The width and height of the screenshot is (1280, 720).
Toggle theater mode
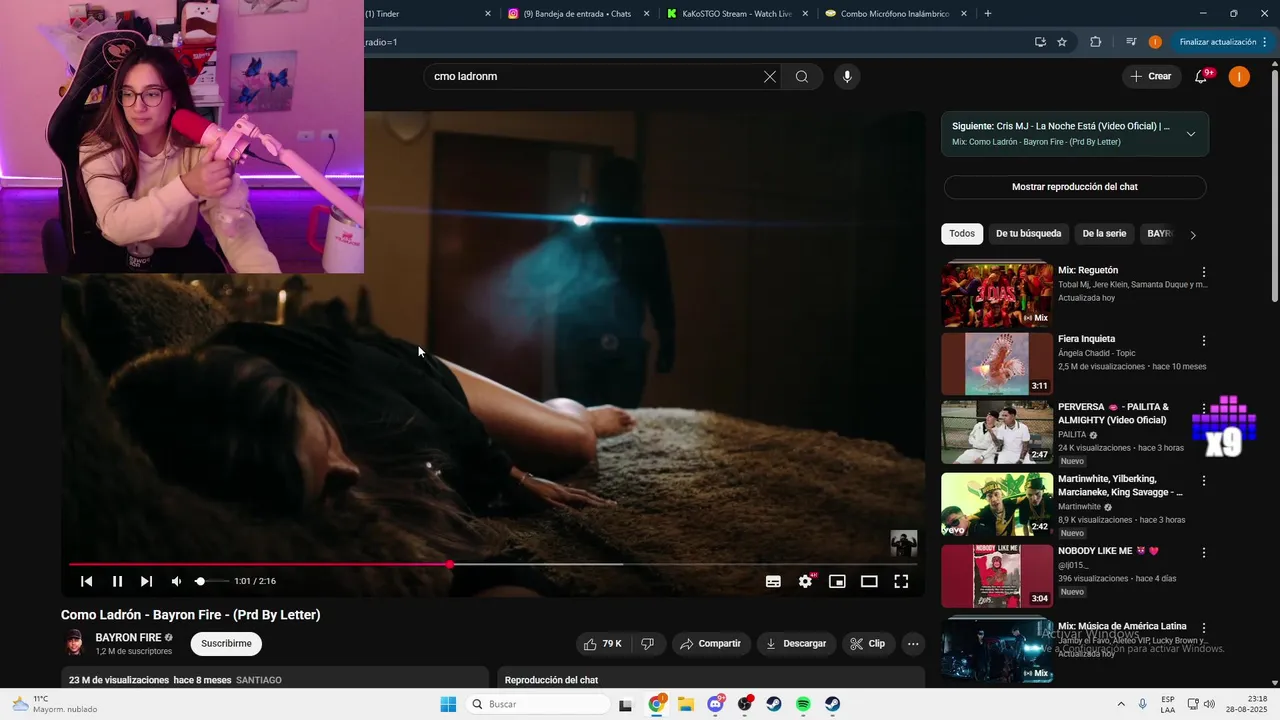[869, 581]
